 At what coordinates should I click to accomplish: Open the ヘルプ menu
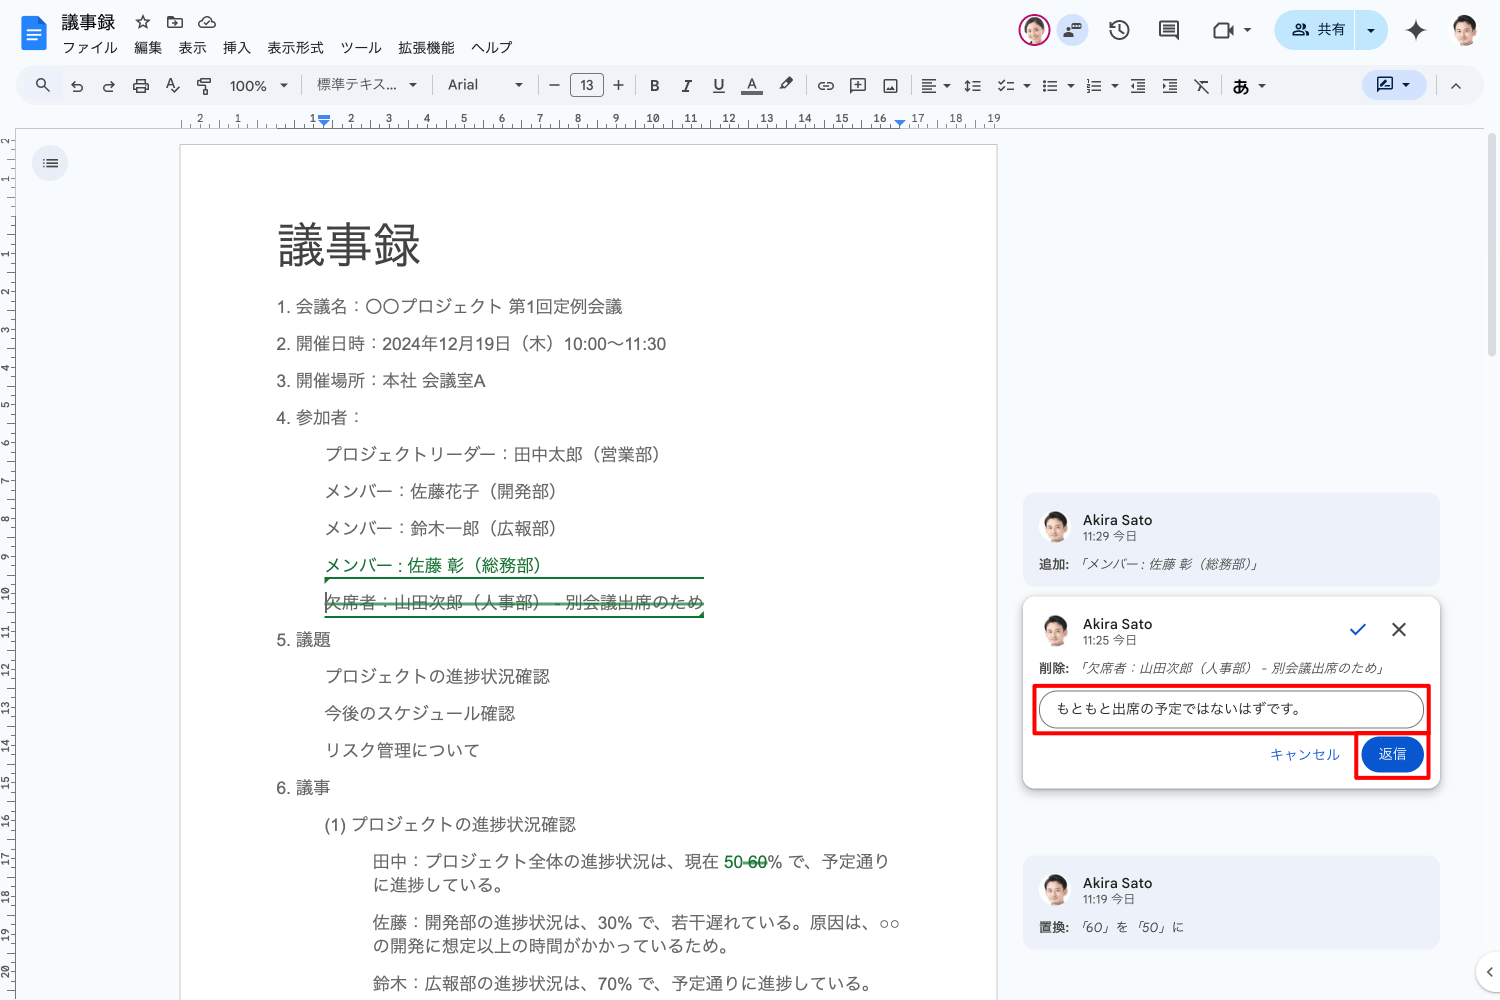492,48
